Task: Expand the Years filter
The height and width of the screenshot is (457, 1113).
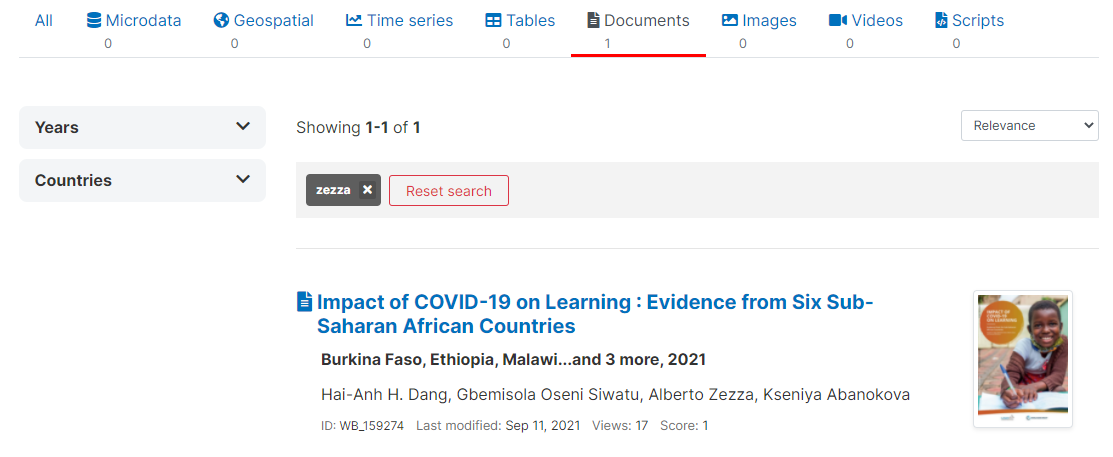Action: point(142,128)
